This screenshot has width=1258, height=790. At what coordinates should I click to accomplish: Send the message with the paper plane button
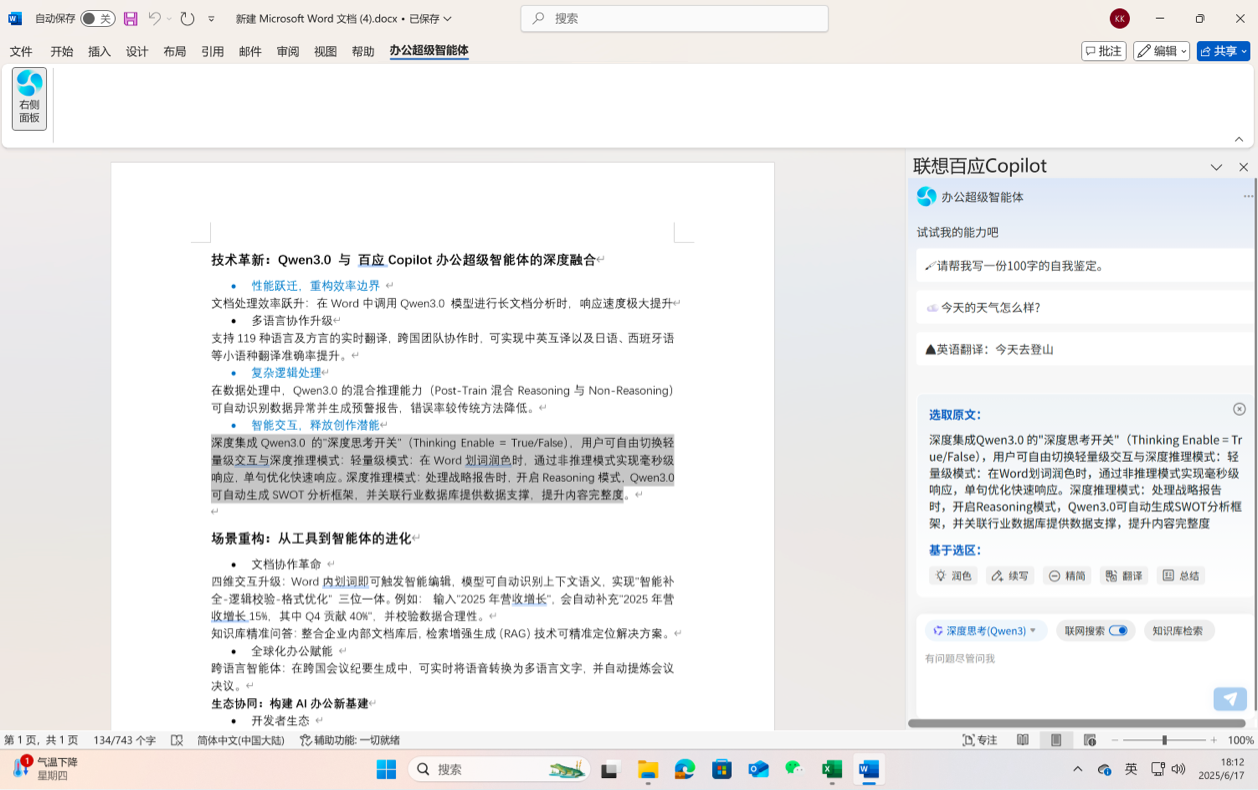pos(1230,699)
